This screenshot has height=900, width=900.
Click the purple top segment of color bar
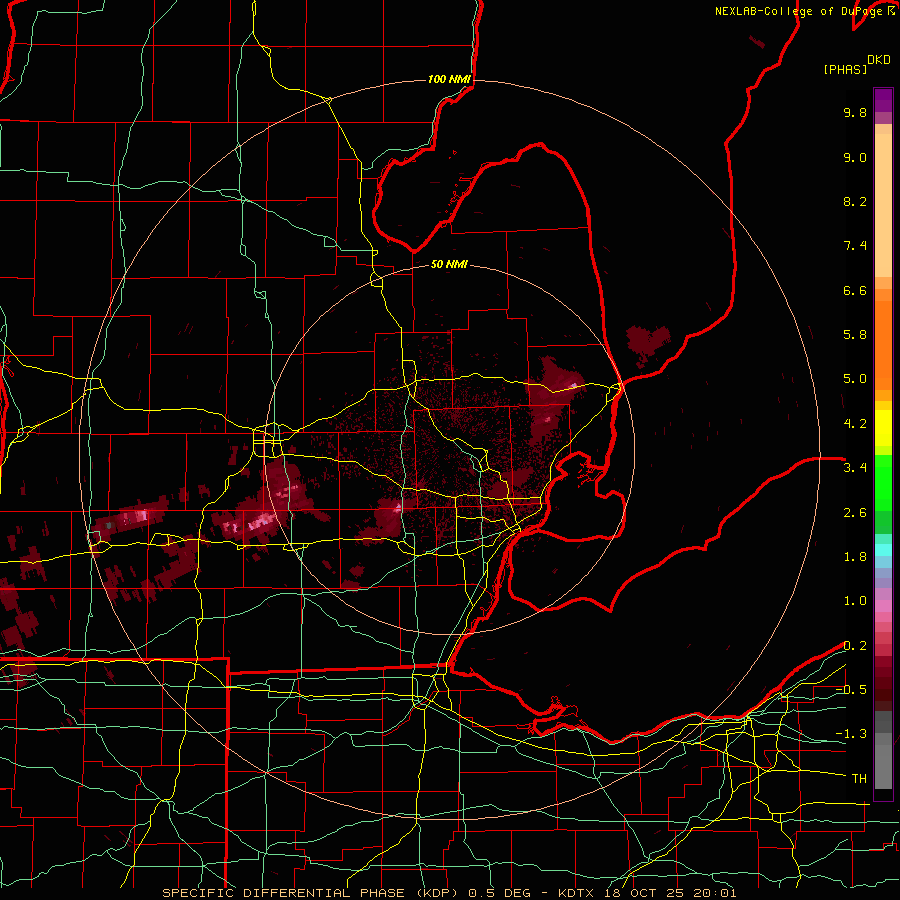(x=883, y=100)
